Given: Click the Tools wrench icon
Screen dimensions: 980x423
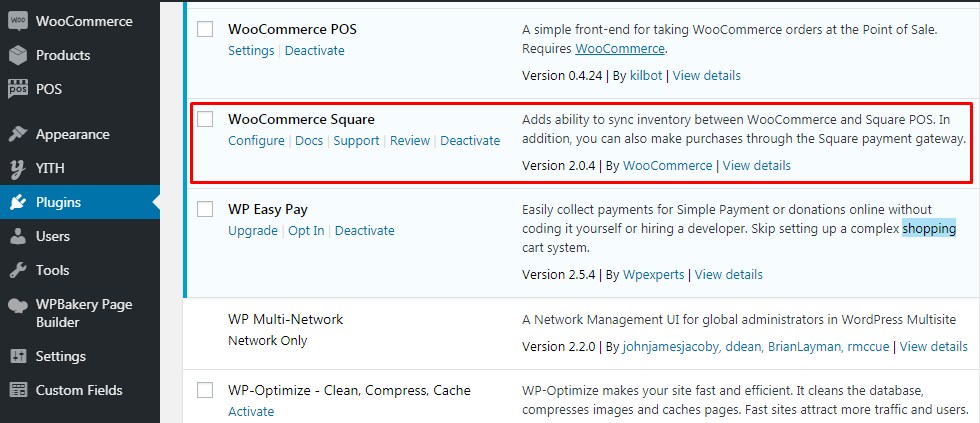Looking at the screenshot, I should (x=18, y=270).
